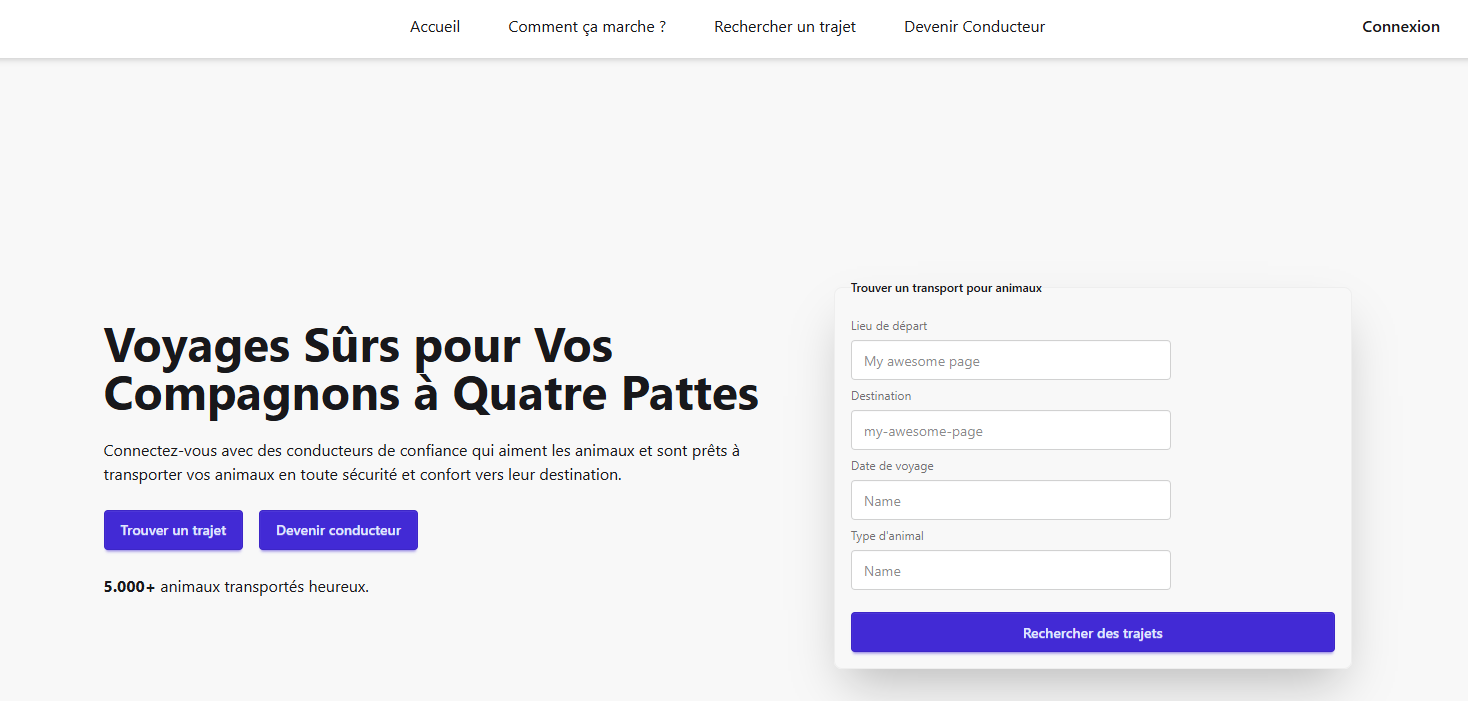Click the "5.000+ animaux transportés heureux" statistic text
Screen dimensions: 1468x701
pyautogui.click(x=236, y=587)
